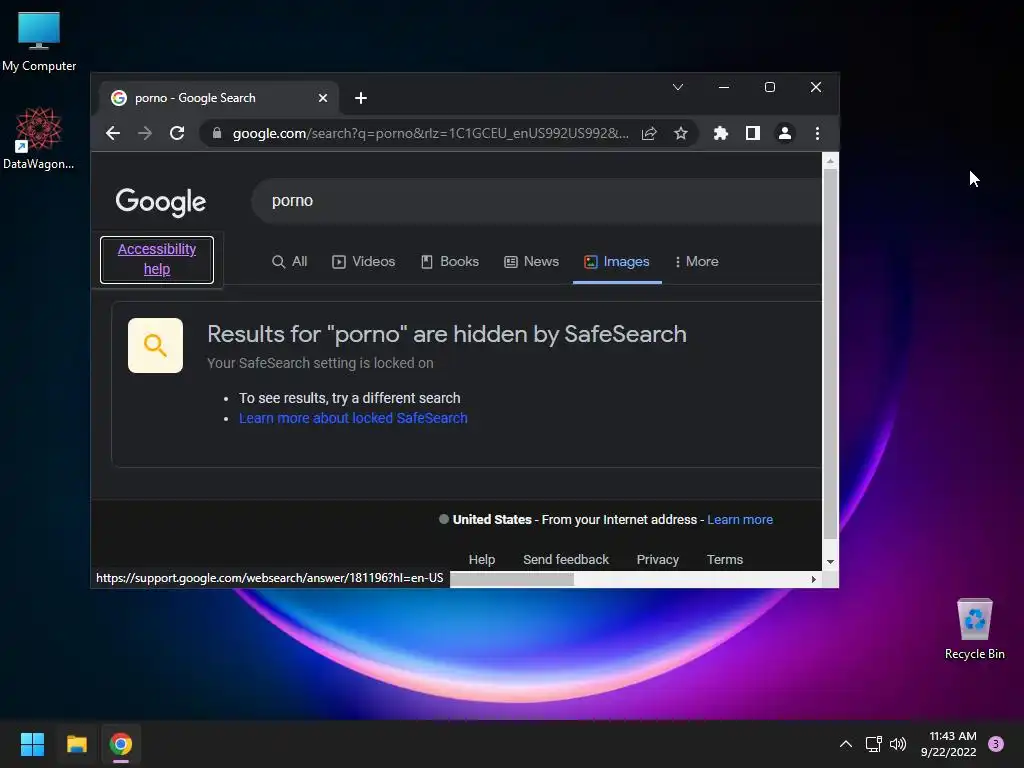
Task: Open the notification count badge
Action: [x=996, y=744]
